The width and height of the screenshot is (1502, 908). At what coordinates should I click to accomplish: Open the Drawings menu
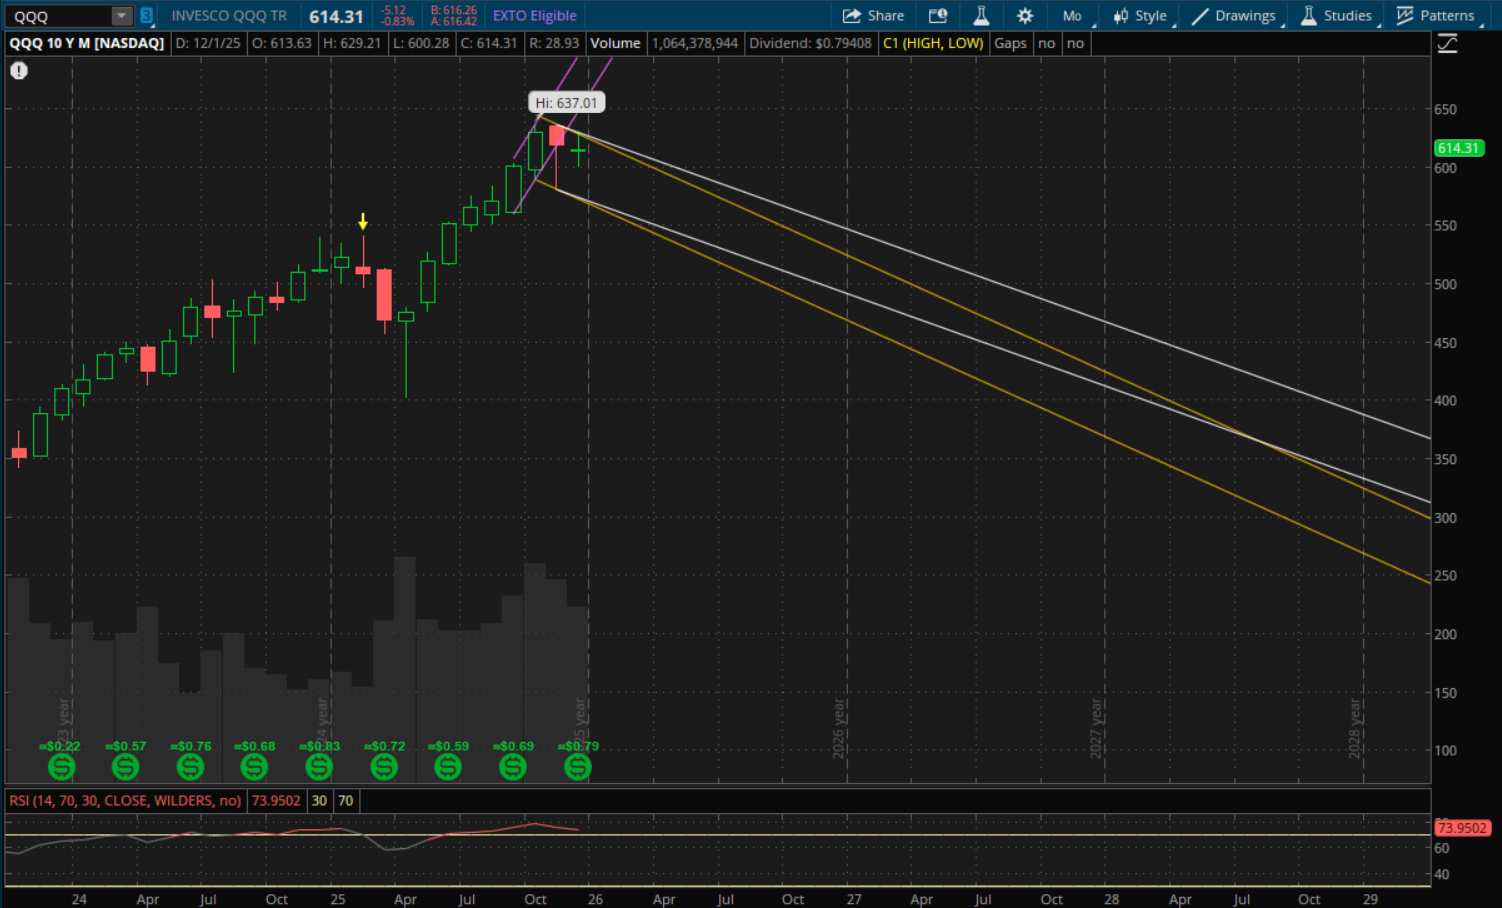1234,16
